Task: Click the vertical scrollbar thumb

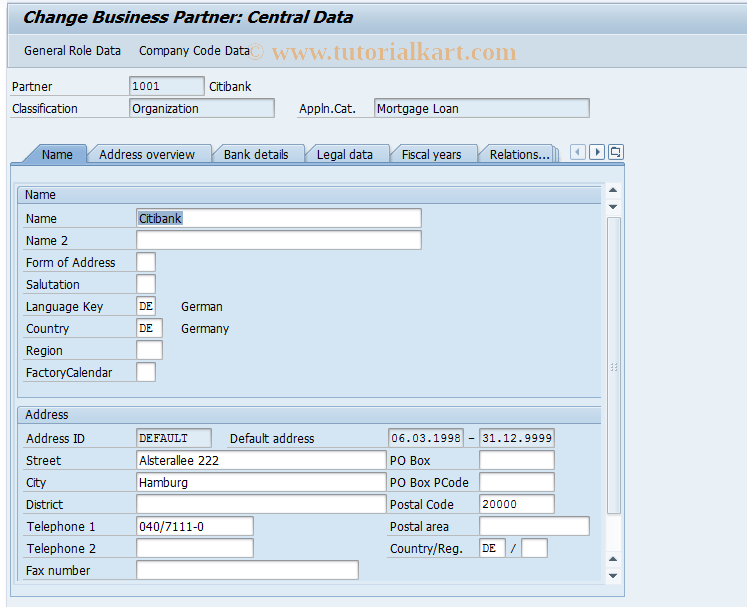Action: 614,366
